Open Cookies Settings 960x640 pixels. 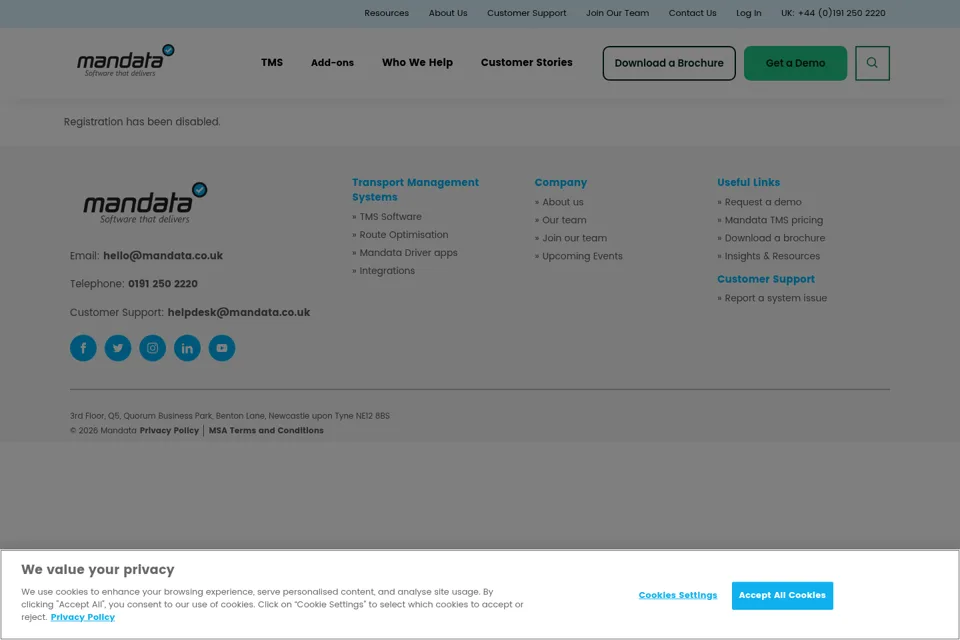pyautogui.click(x=678, y=595)
